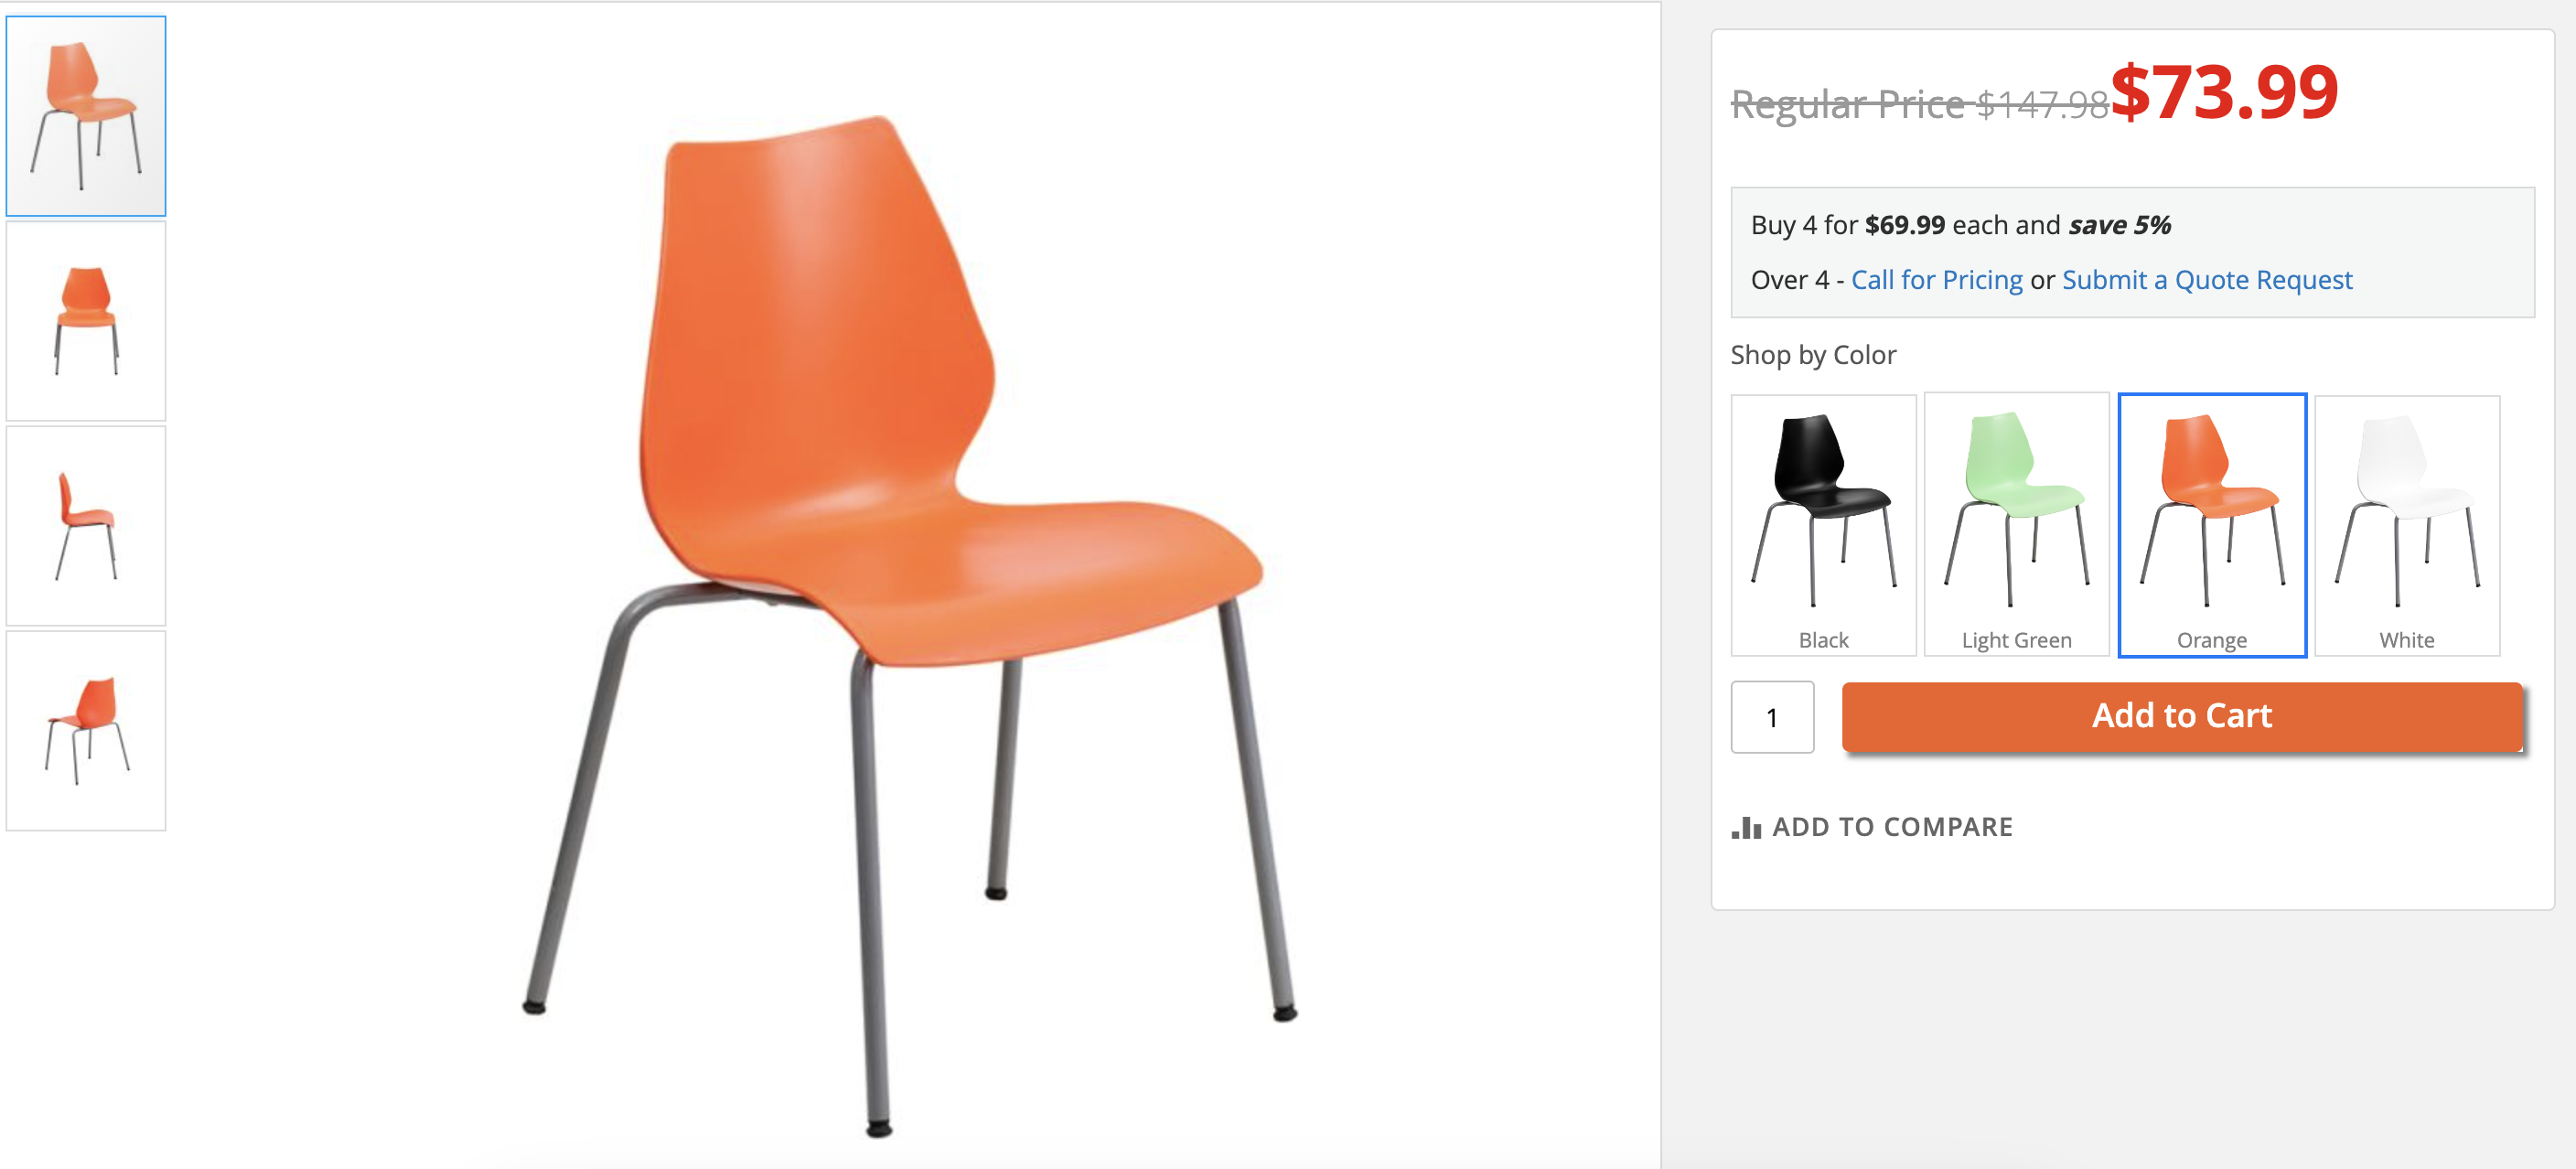Viewport: 2576px width, 1169px height.
Task: Click the Buy 4 for $69.99 offer text
Action: (1960, 225)
